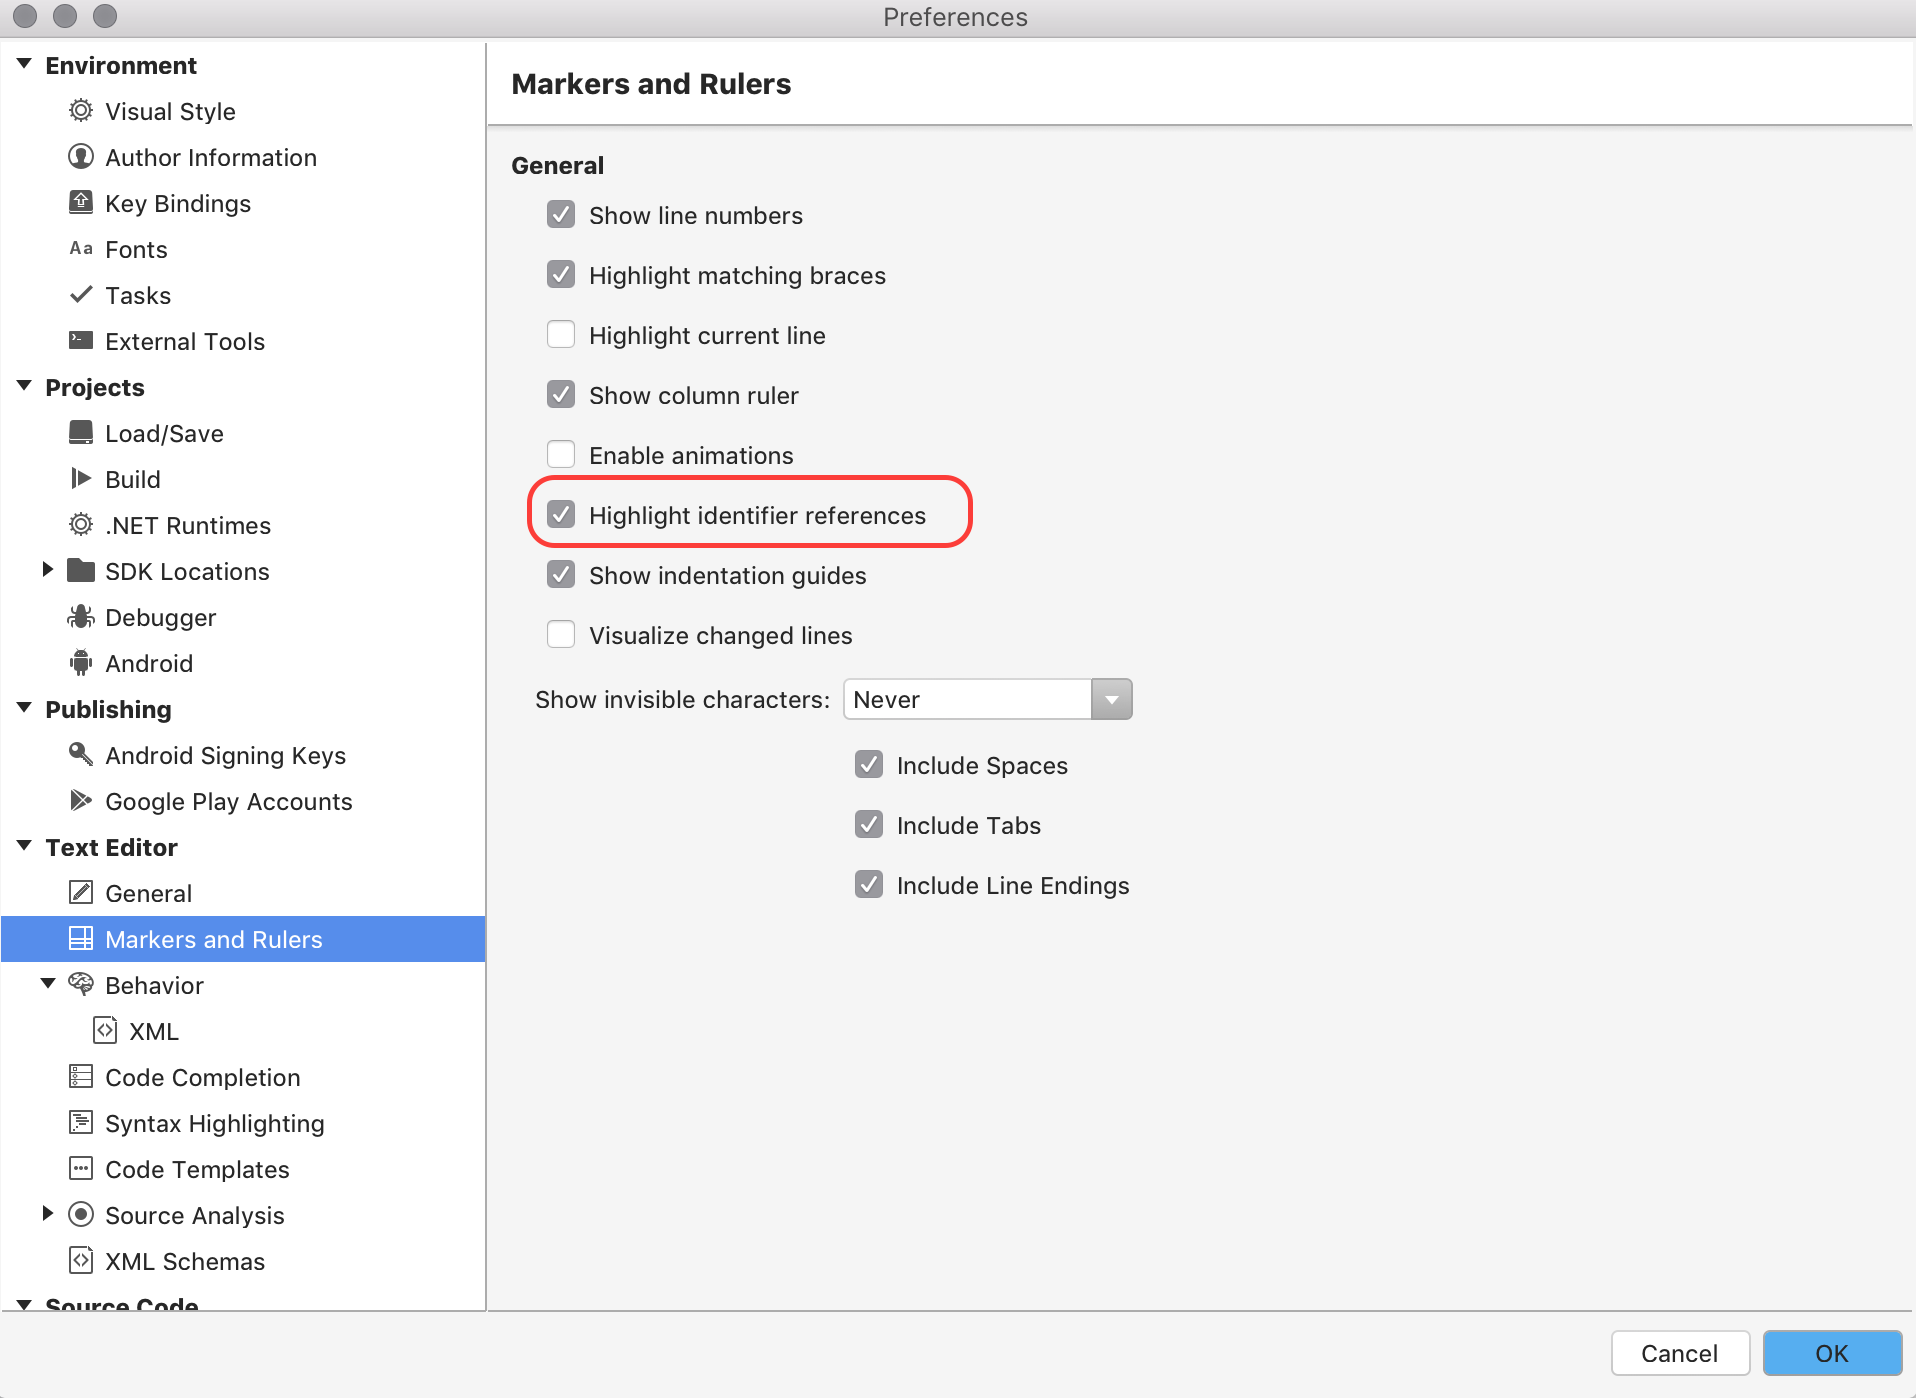
Task: Open the Show invisible characters dropdown
Action: (1111, 699)
